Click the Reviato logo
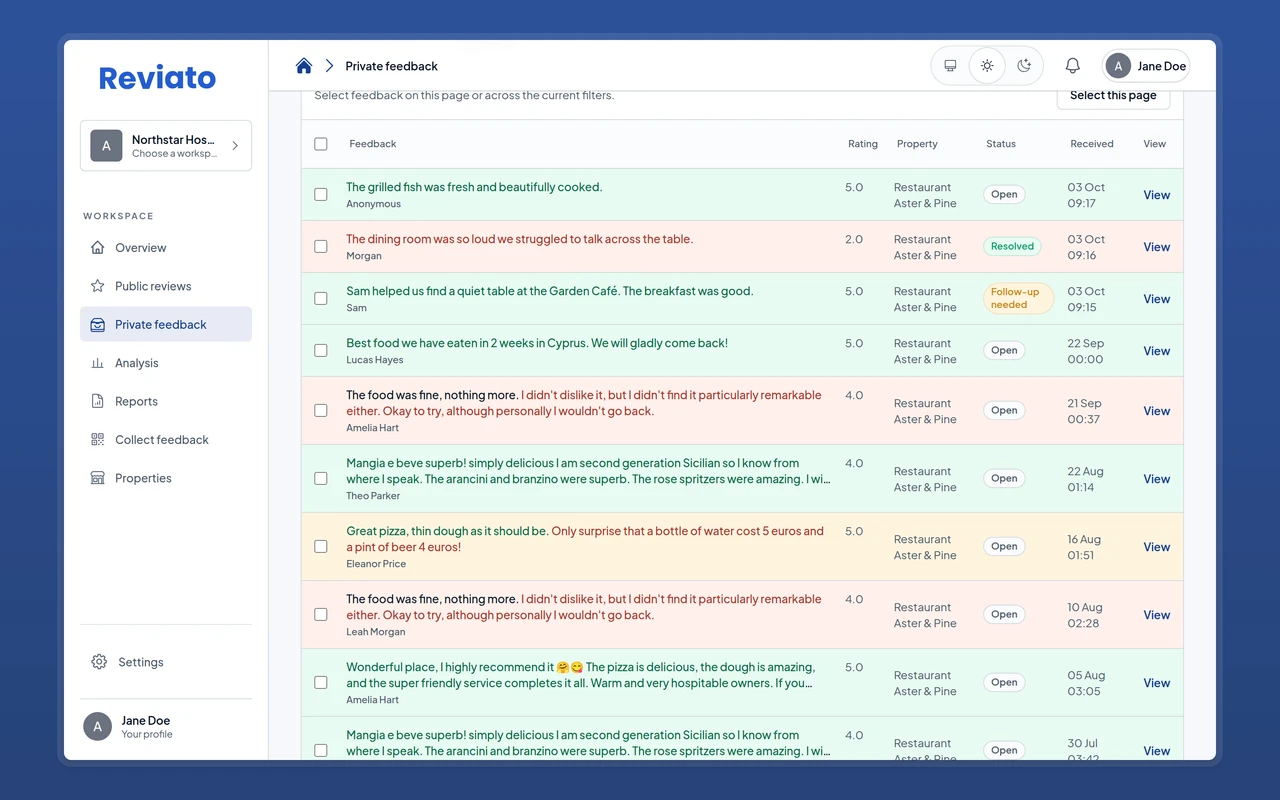Viewport: 1280px width, 800px height. pos(157,78)
